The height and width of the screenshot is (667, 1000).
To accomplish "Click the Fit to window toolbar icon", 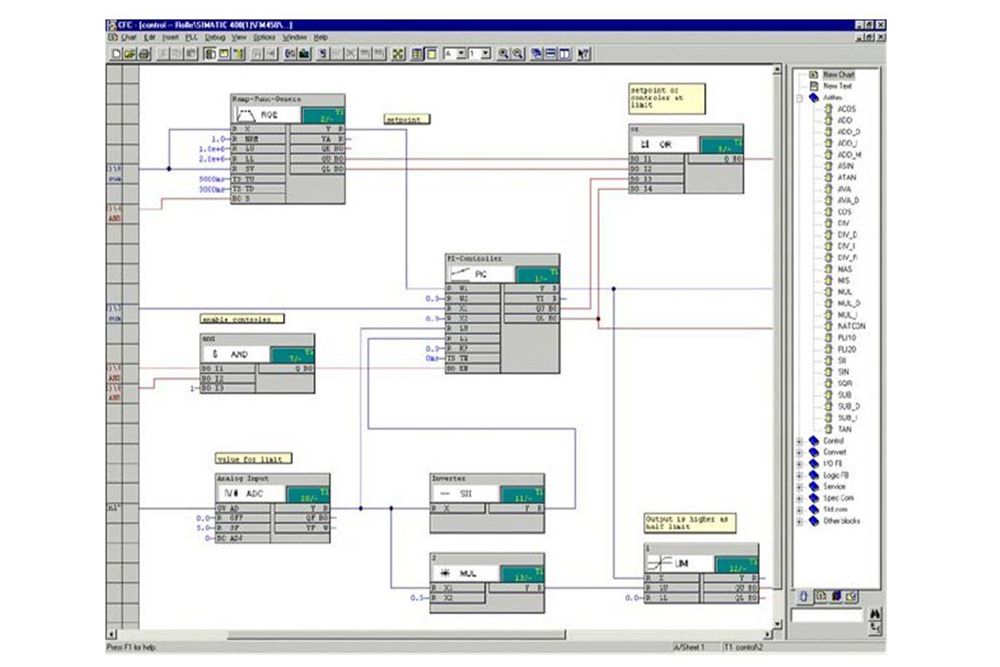I will point(398,53).
